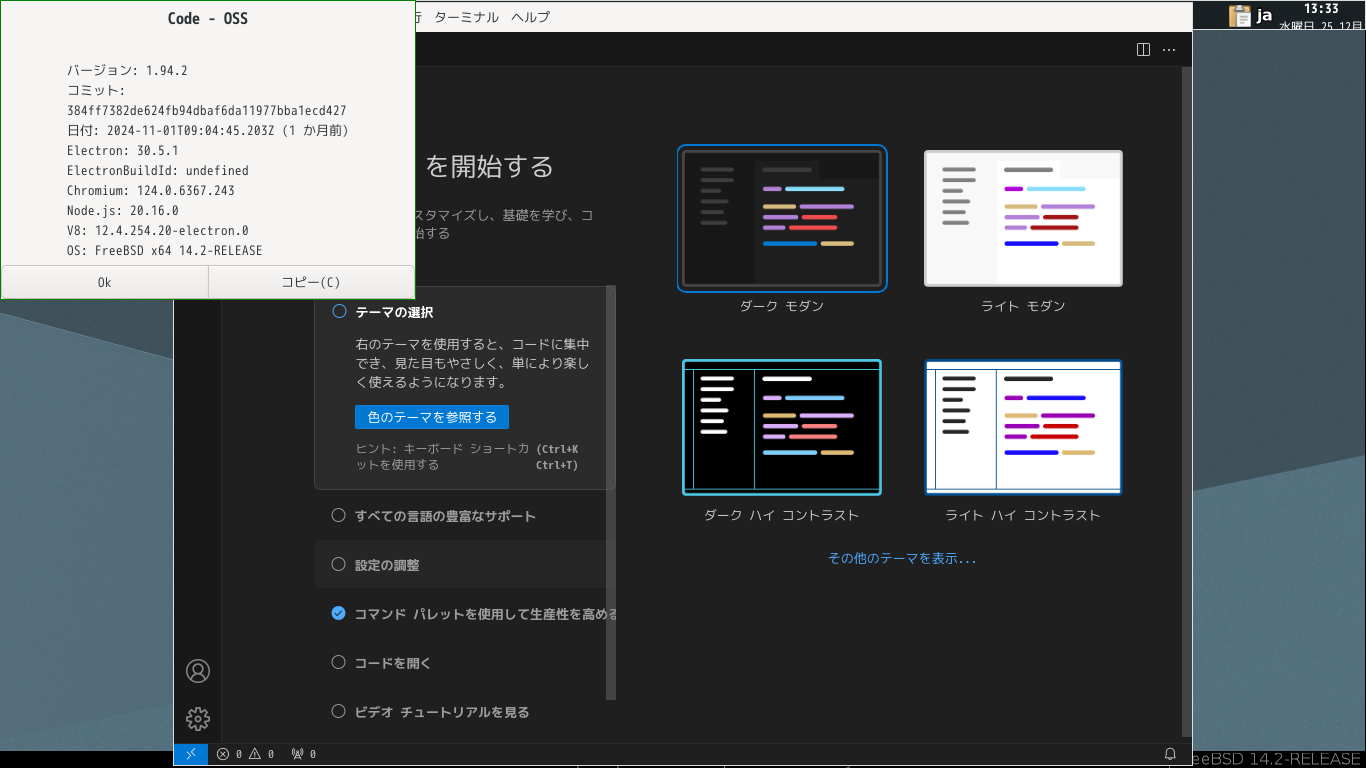This screenshot has height=768, width=1366.
Task: Select the テーマの選択 step radio
Action: (x=339, y=312)
